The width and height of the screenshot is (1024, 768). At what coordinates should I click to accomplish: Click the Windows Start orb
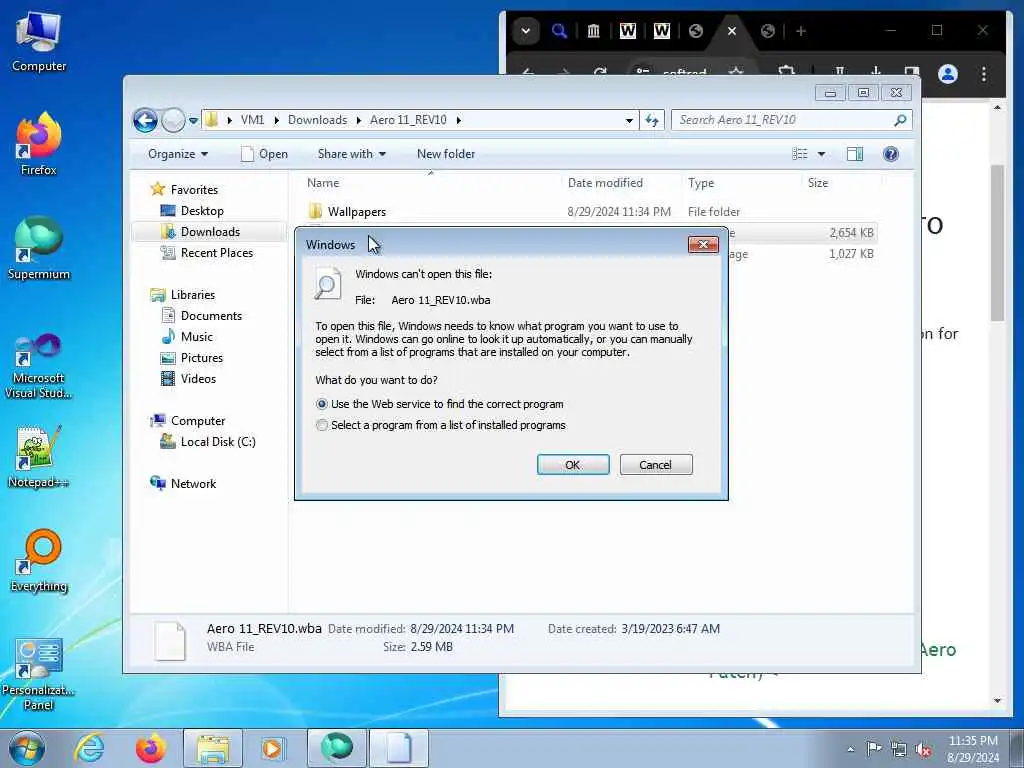coord(27,748)
